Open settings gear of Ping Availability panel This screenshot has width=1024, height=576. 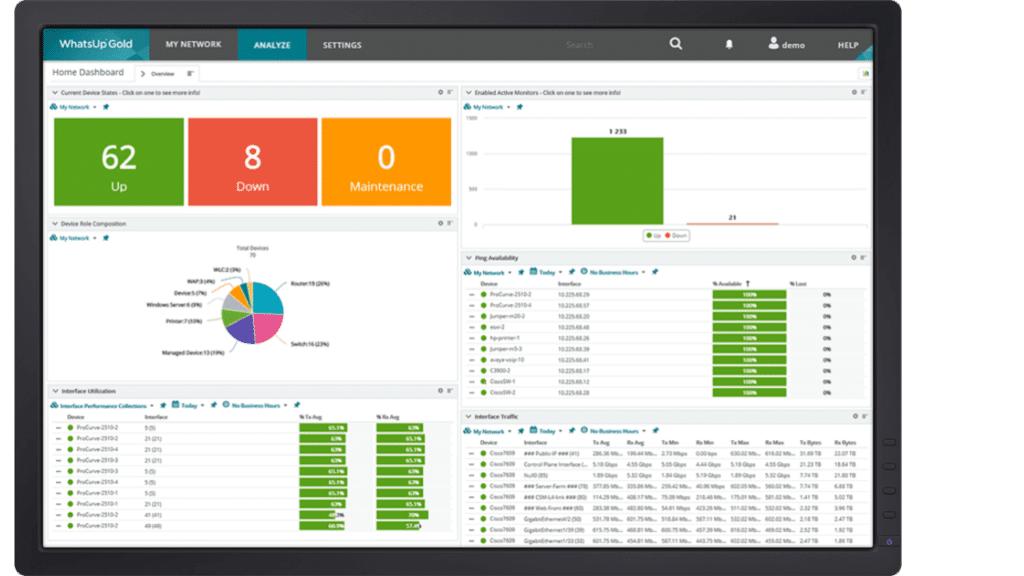pyautogui.click(x=854, y=257)
